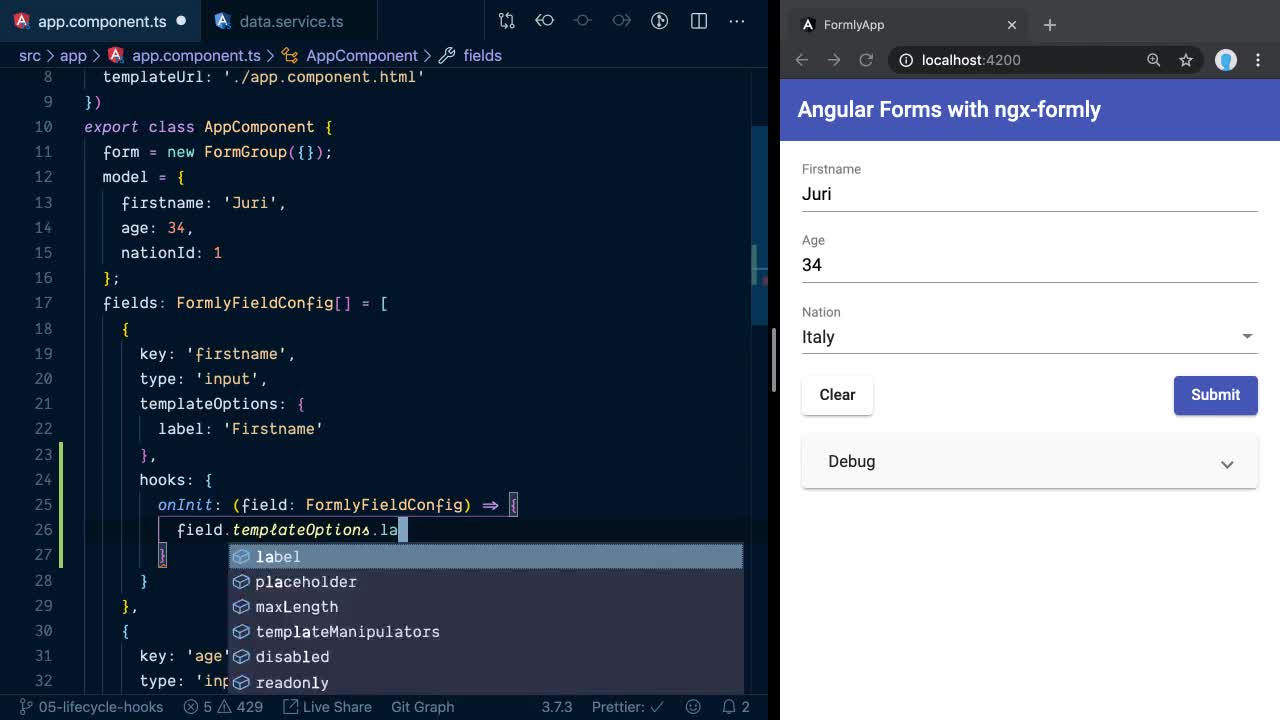The height and width of the screenshot is (720, 1280).
Task: Click the Clear button
Action: [837, 395]
